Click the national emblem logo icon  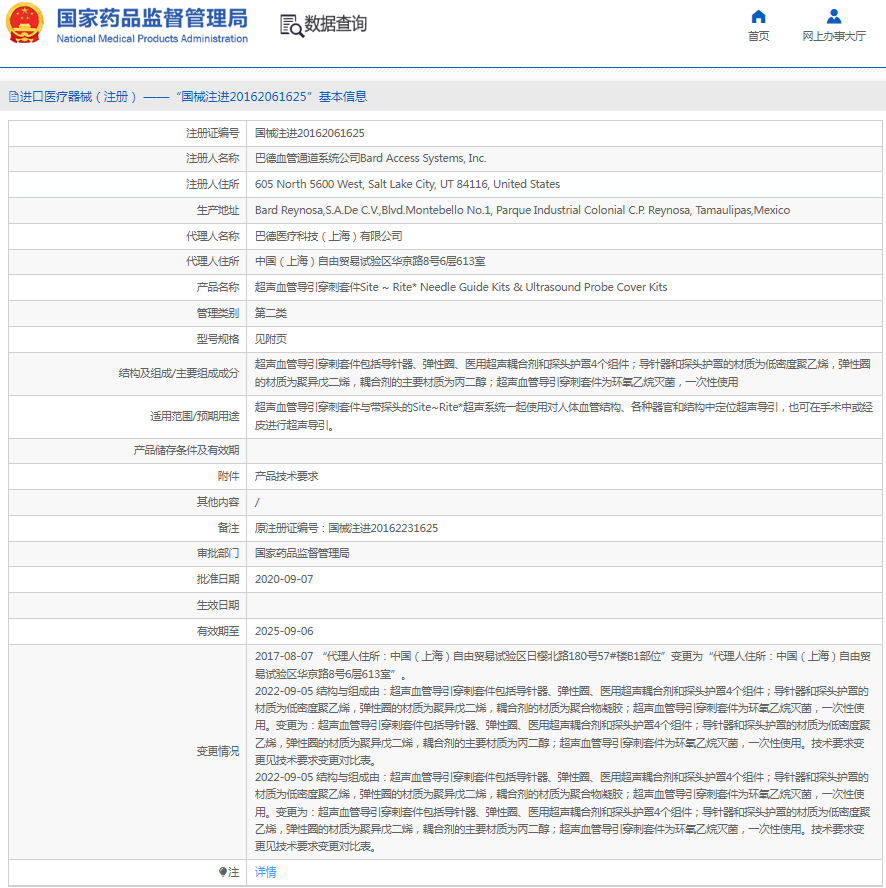pyautogui.click(x=26, y=24)
